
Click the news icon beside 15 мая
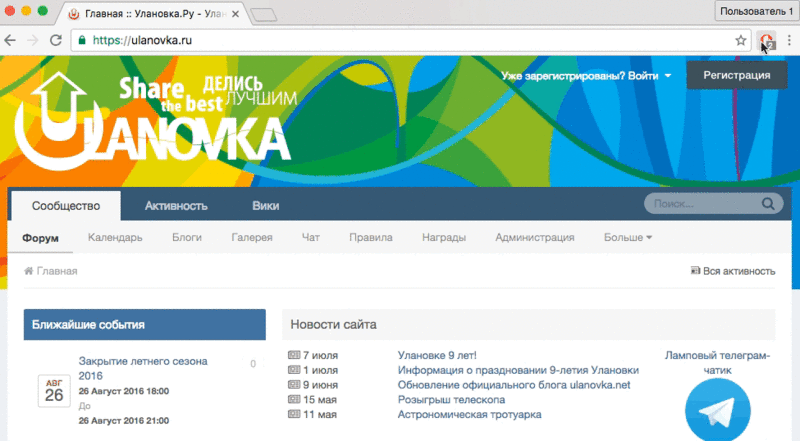click(294, 399)
